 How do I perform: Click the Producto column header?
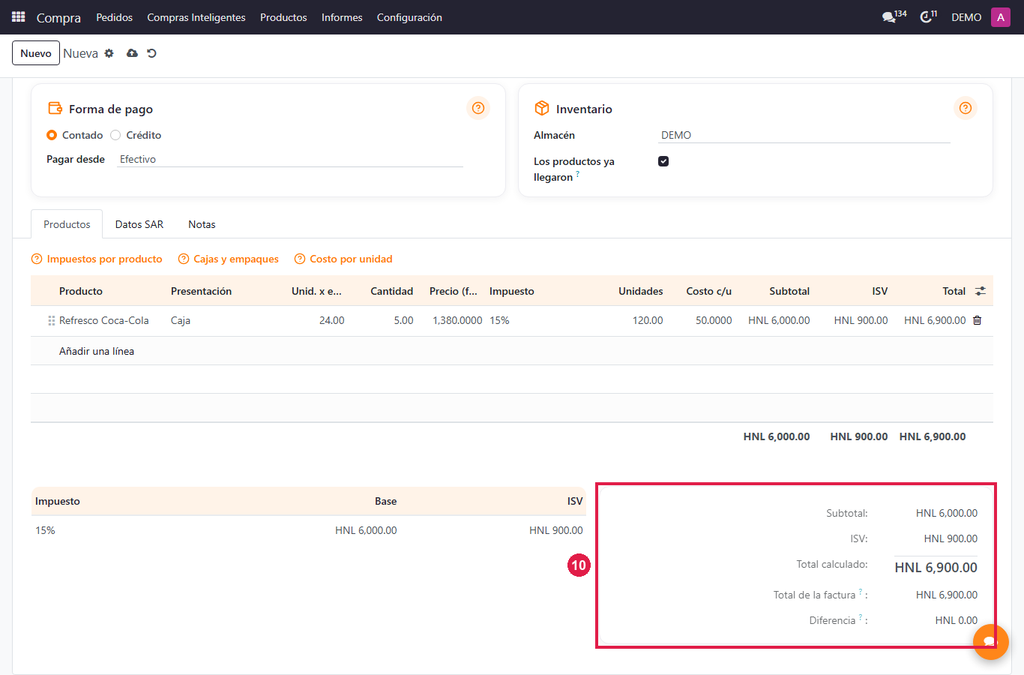click(x=81, y=291)
